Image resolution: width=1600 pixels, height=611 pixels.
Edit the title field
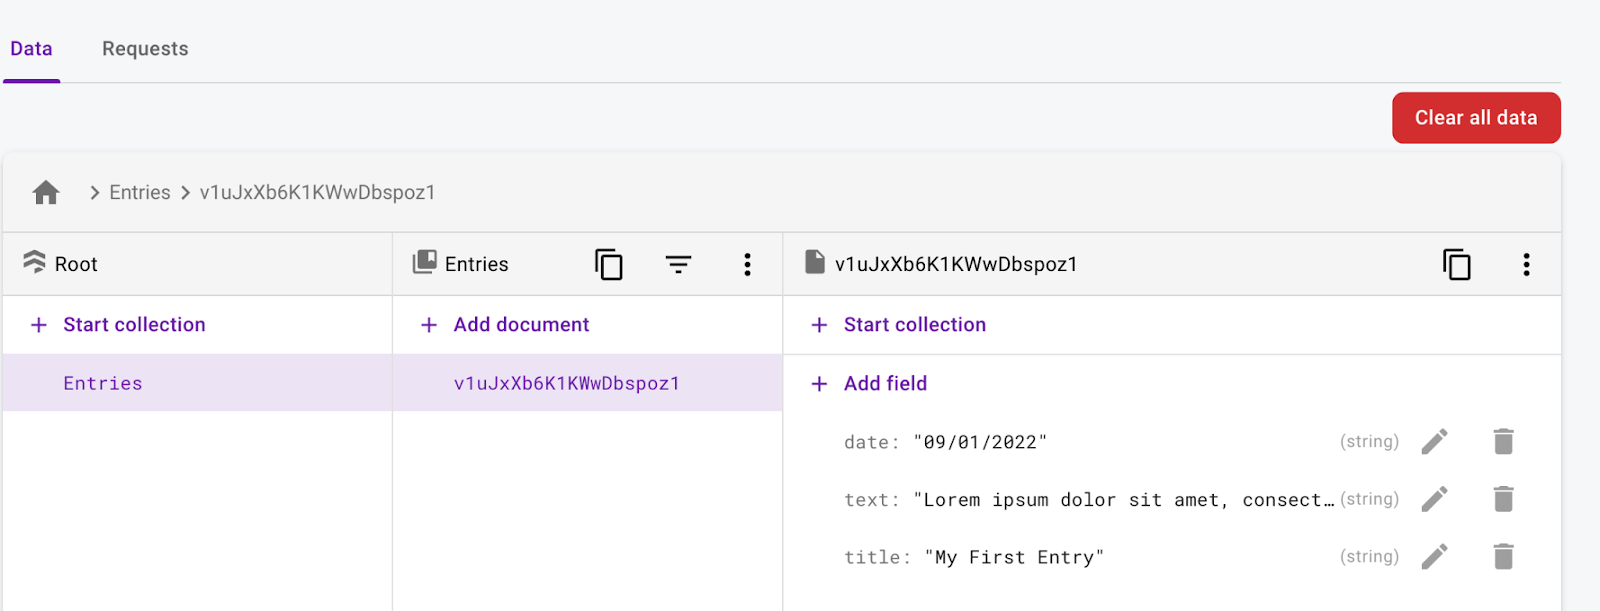[1434, 557]
